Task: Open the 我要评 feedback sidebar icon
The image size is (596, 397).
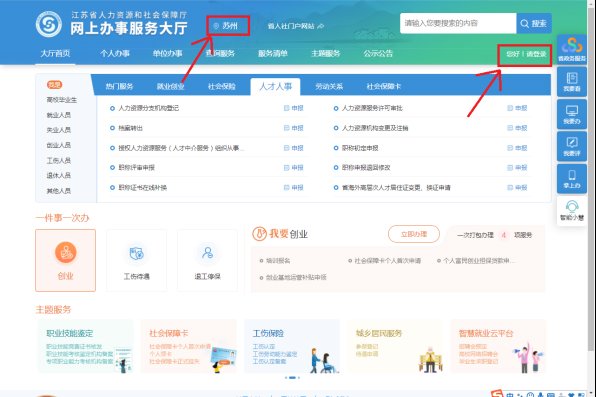Action: (x=572, y=146)
